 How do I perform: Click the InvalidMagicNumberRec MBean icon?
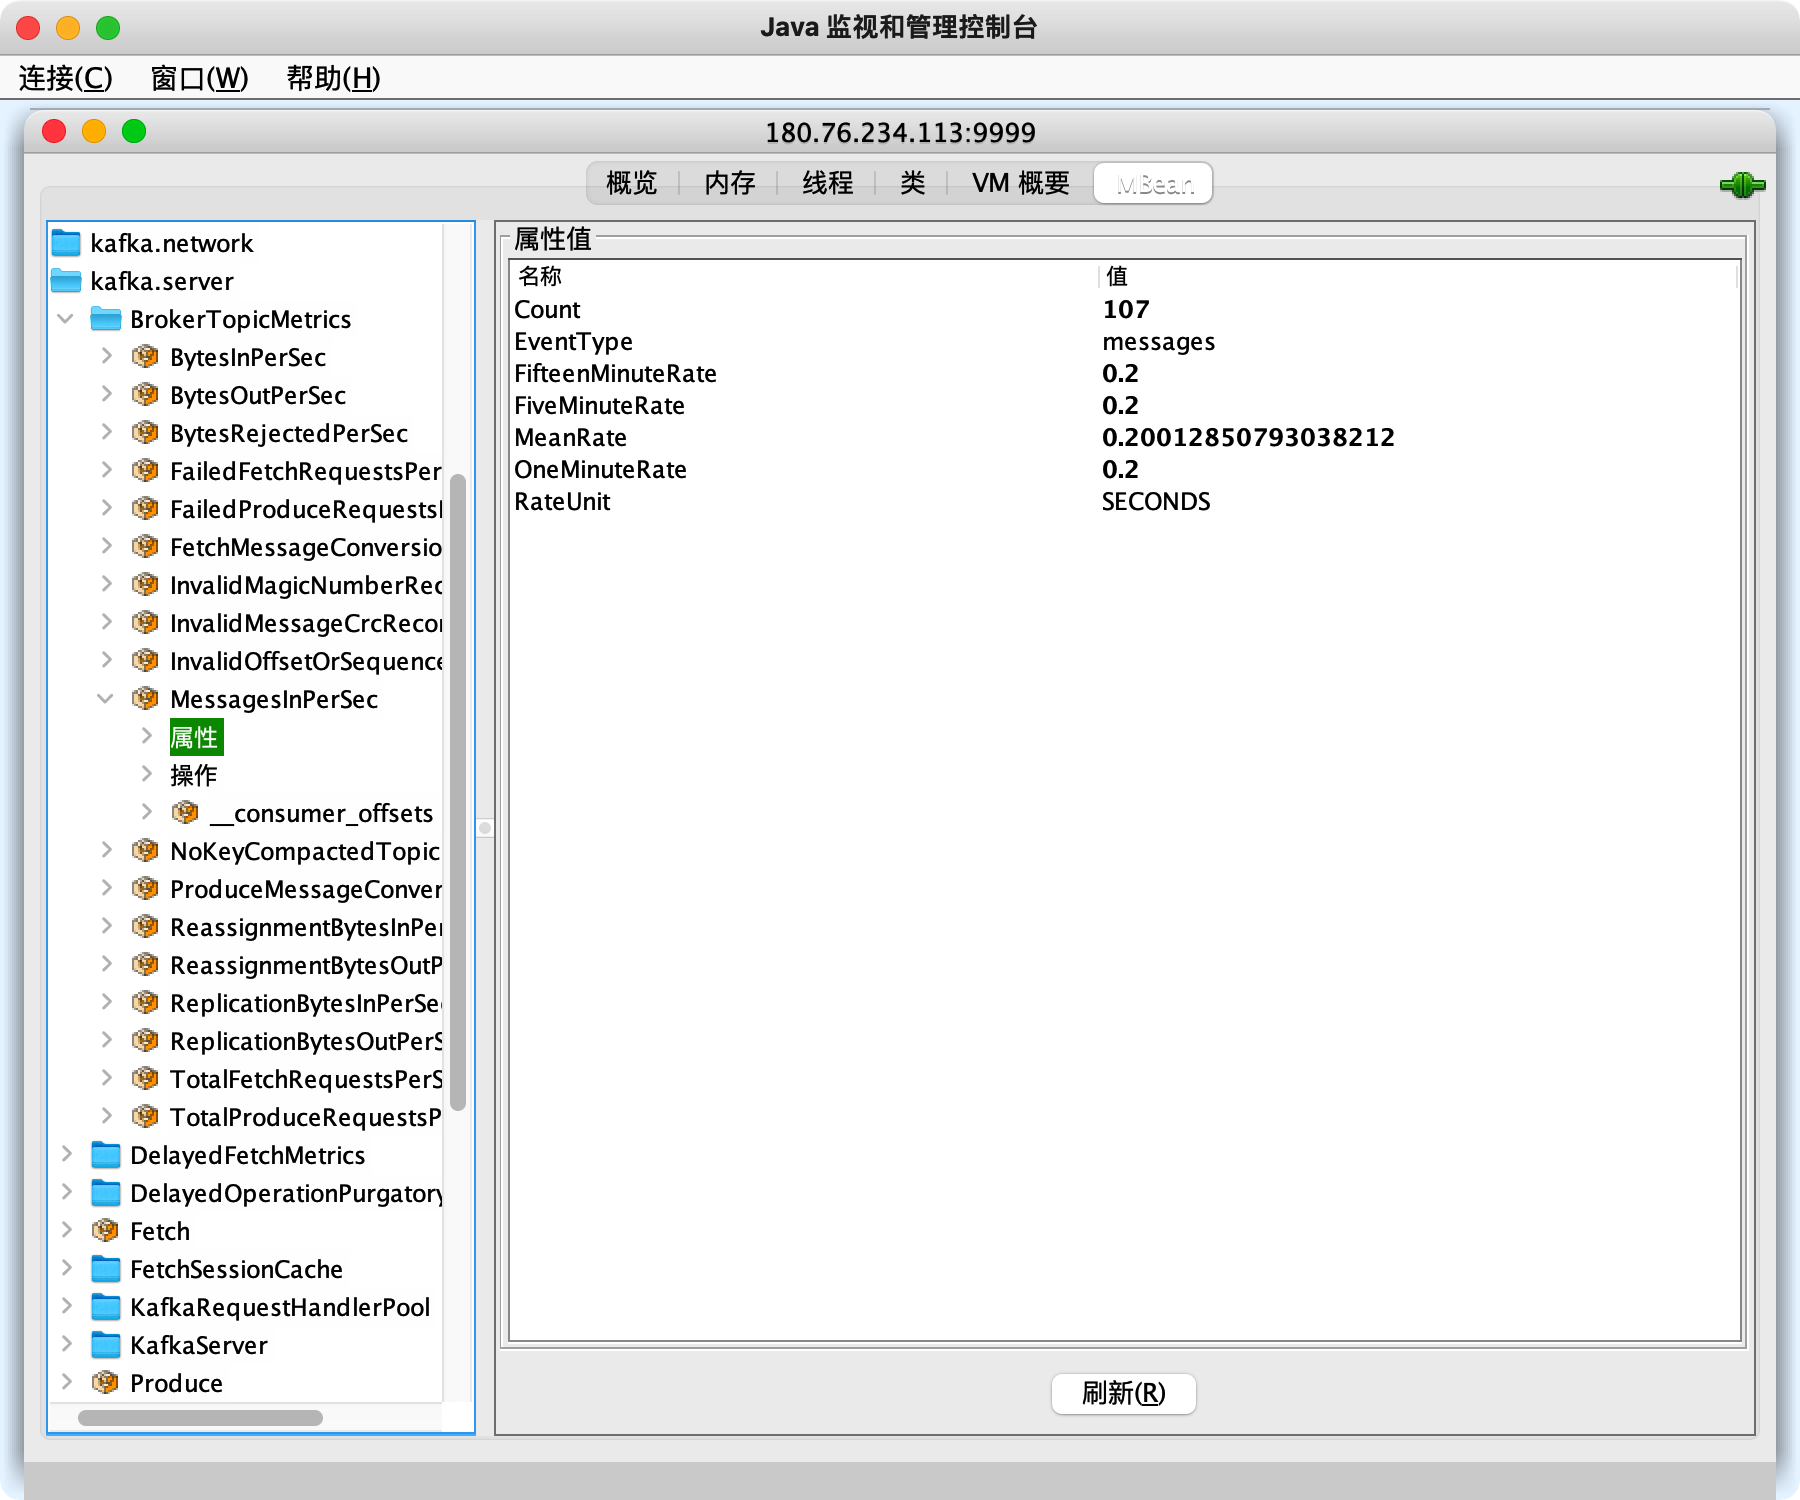145,585
